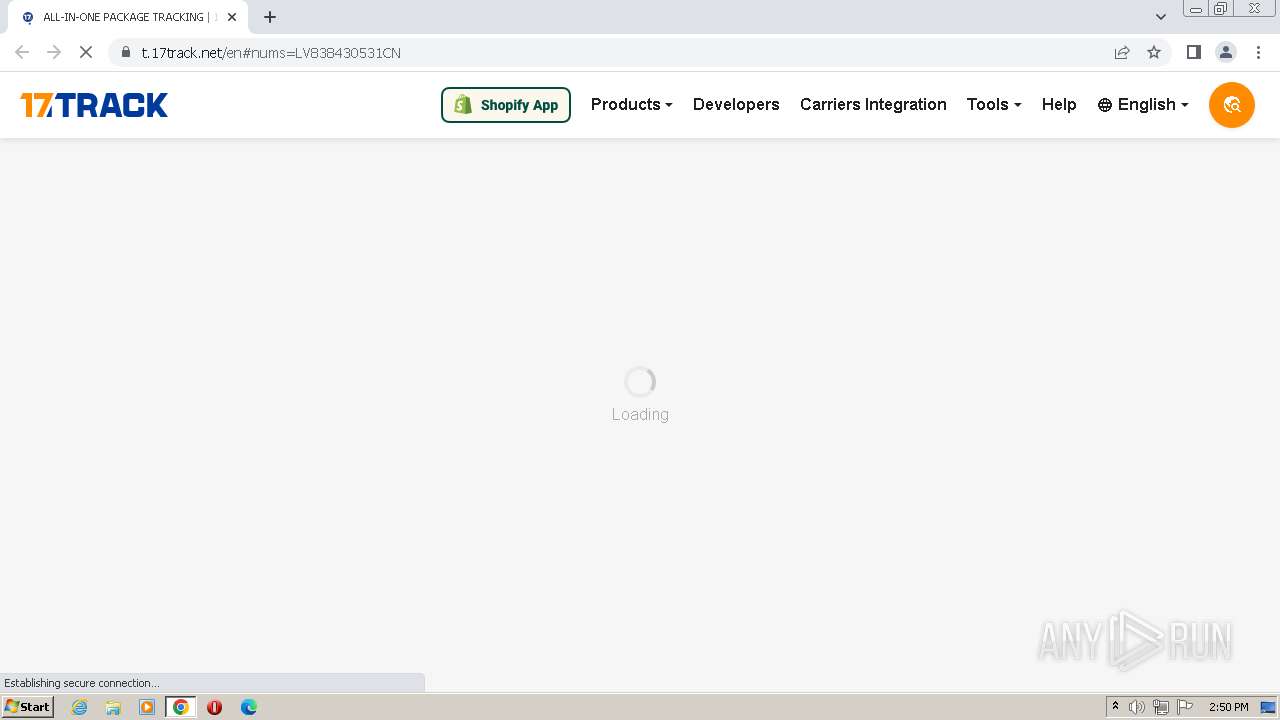Image resolution: width=1280 pixels, height=720 pixels.
Task: Click the 17TRACK logo
Action: (94, 105)
